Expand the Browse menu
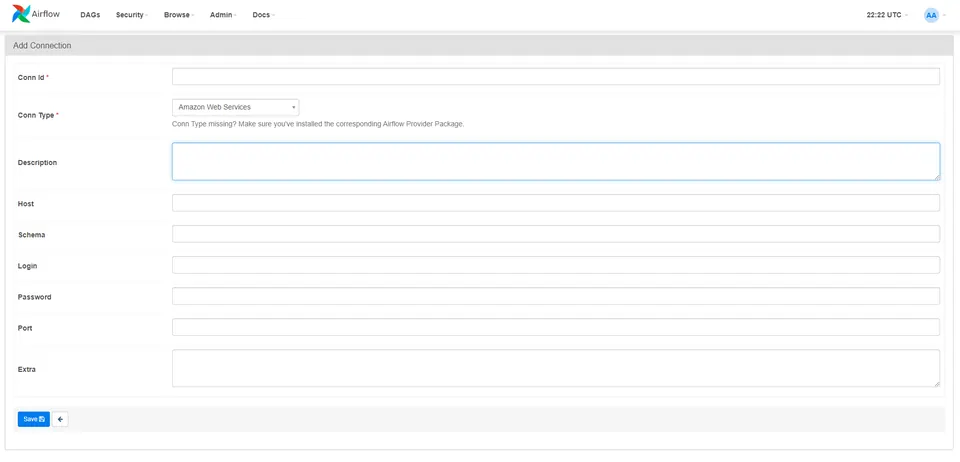960x462 pixels. pyautogui.click(x=179, y=15)
